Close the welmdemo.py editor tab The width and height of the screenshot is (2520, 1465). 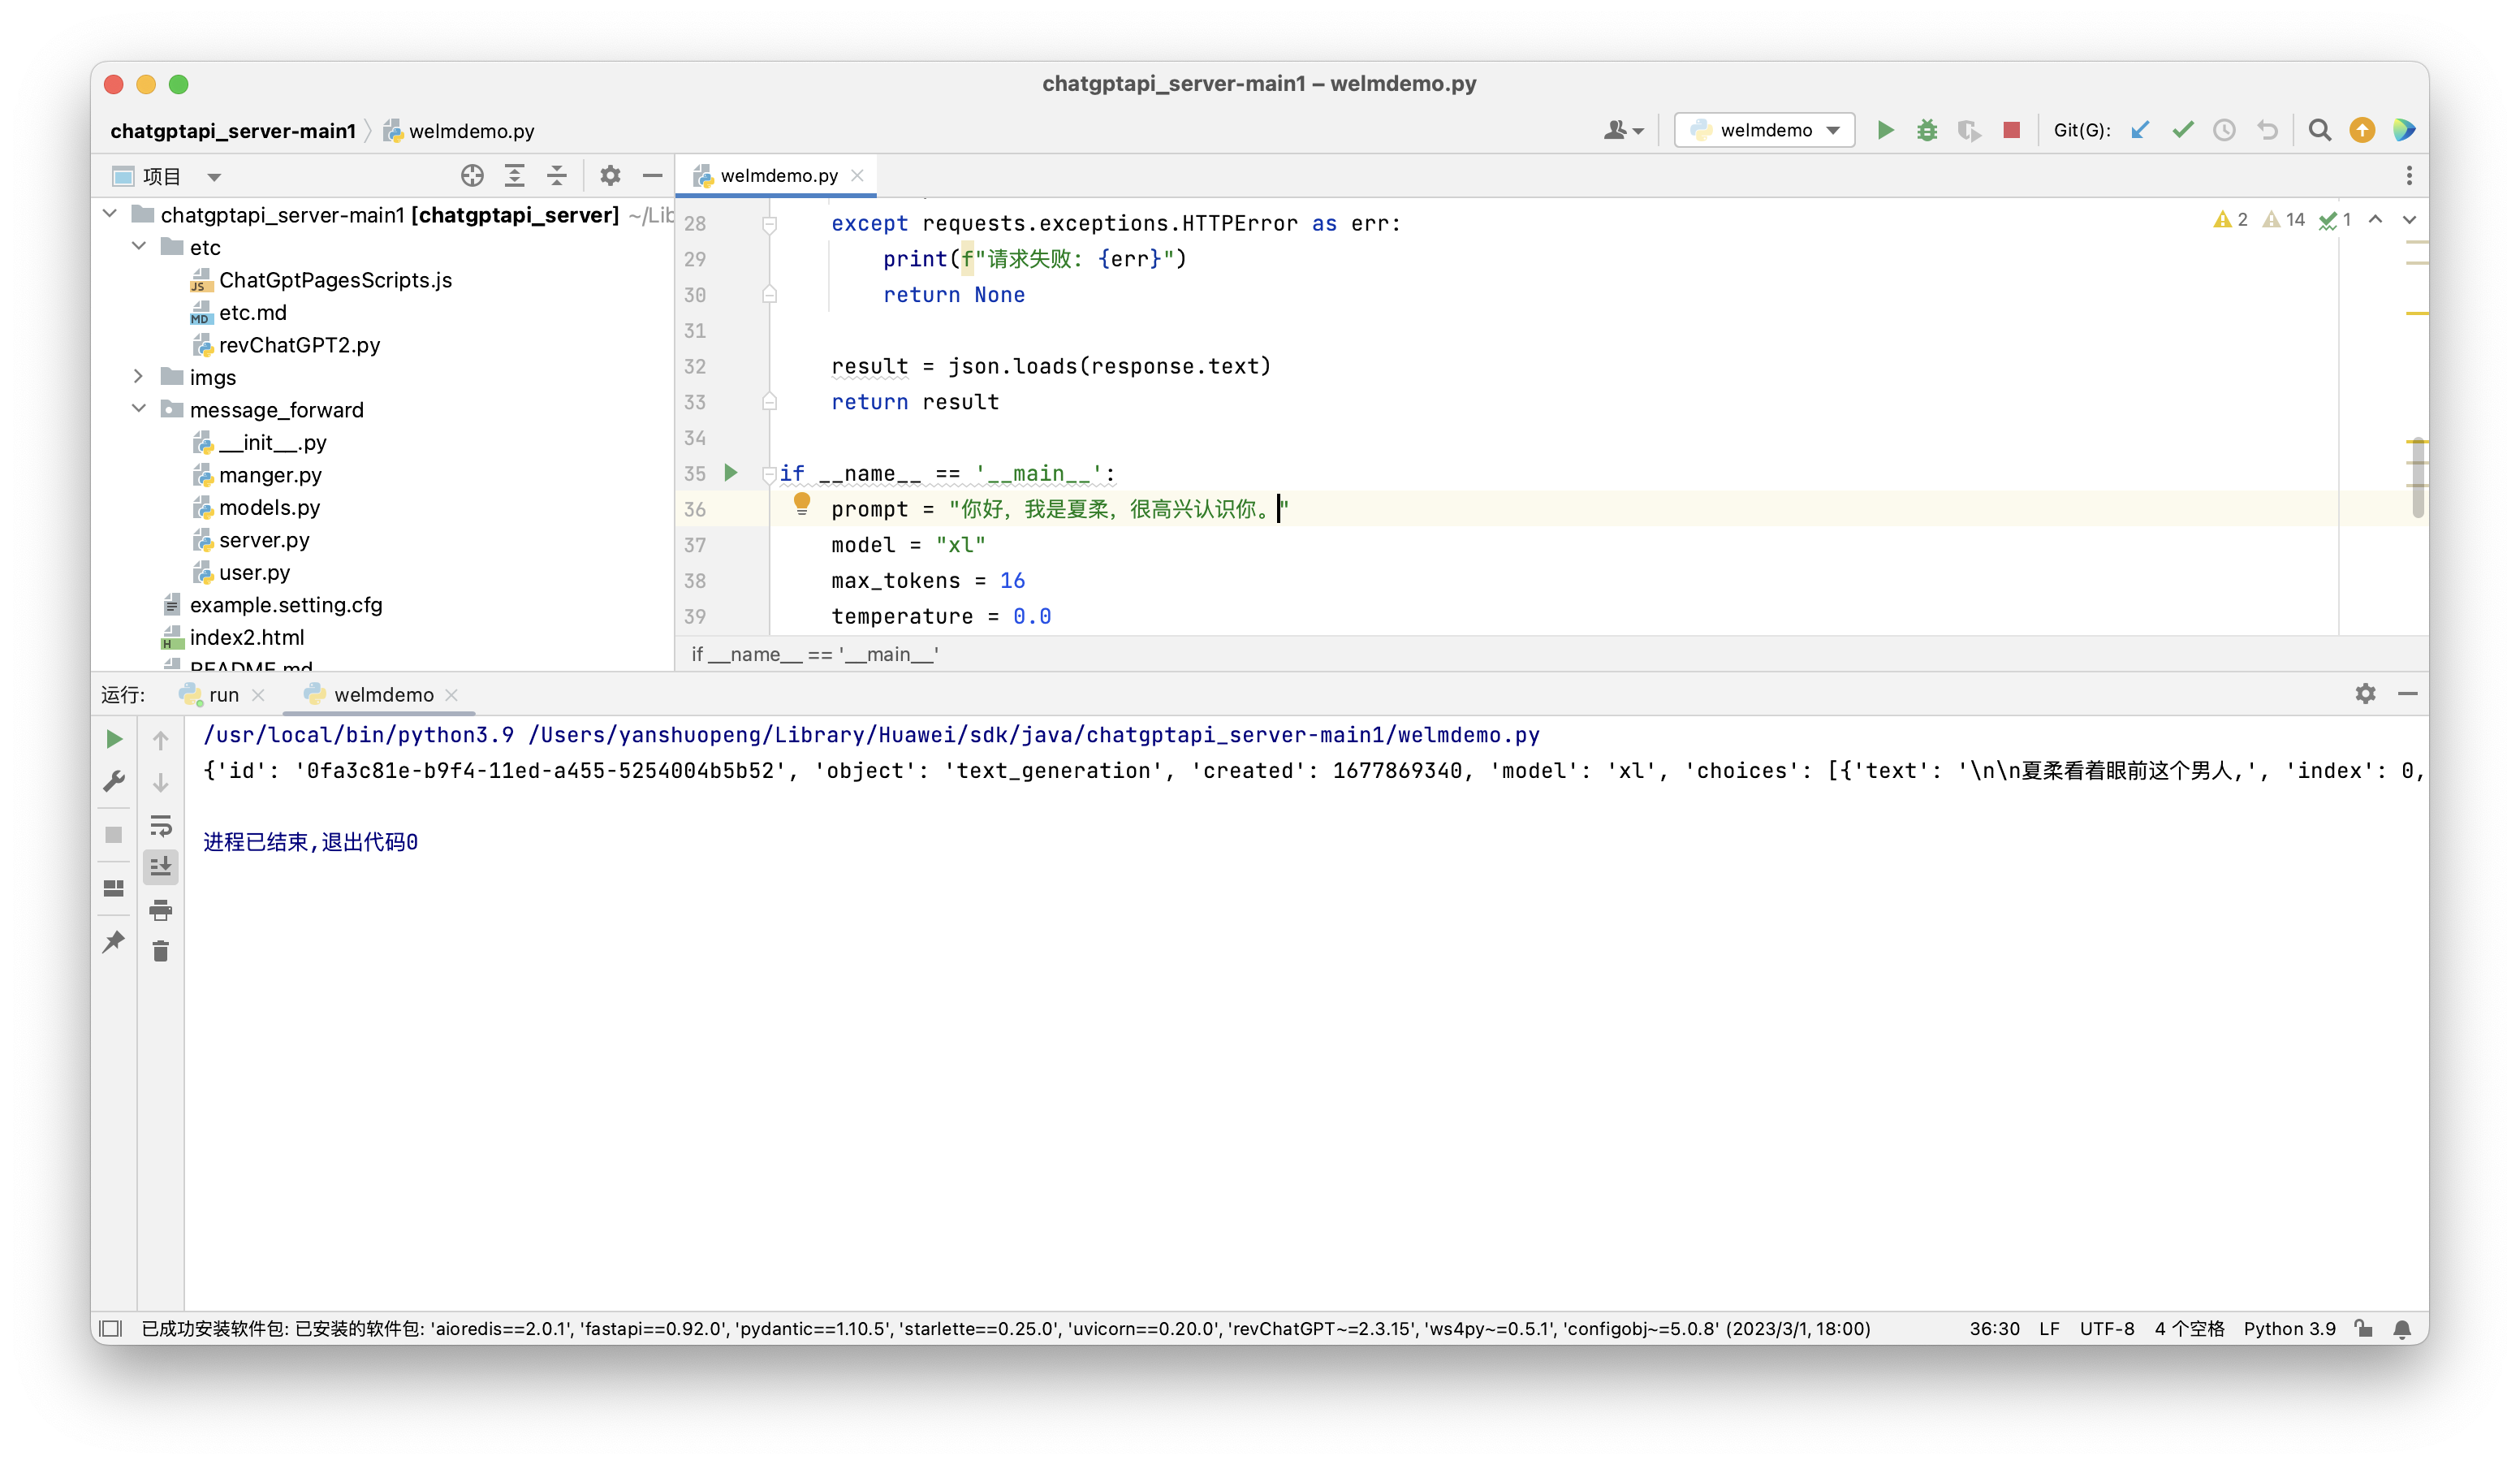tap(857, 176)
